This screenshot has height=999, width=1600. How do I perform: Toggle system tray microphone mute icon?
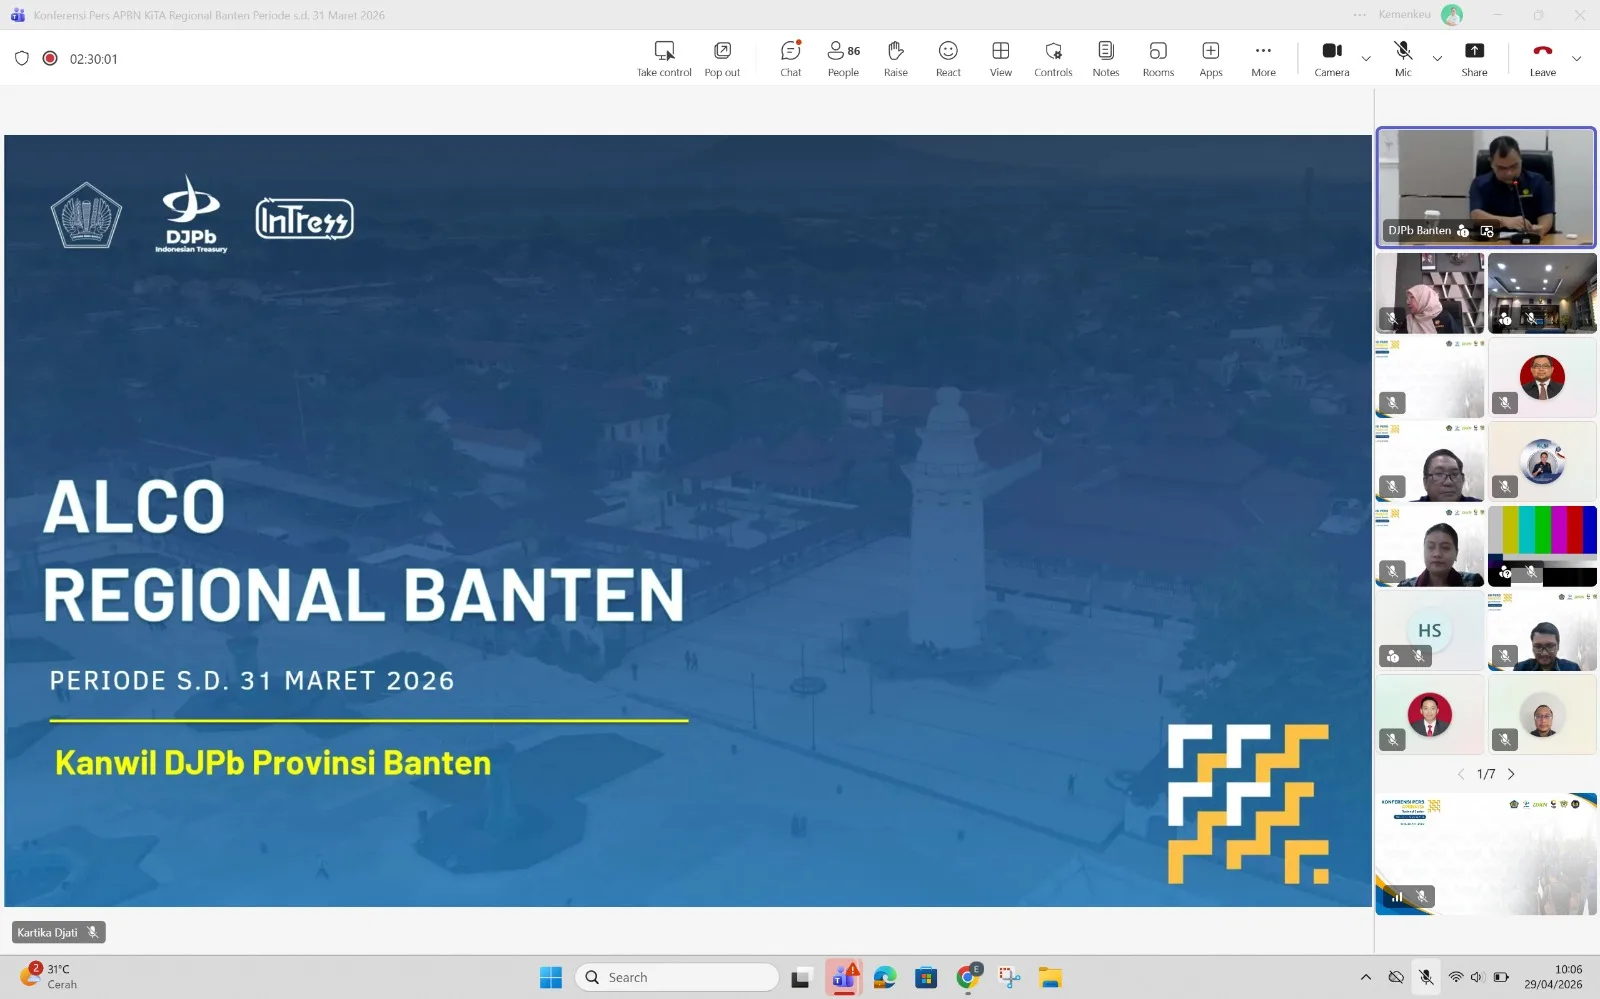point(1426,977)
